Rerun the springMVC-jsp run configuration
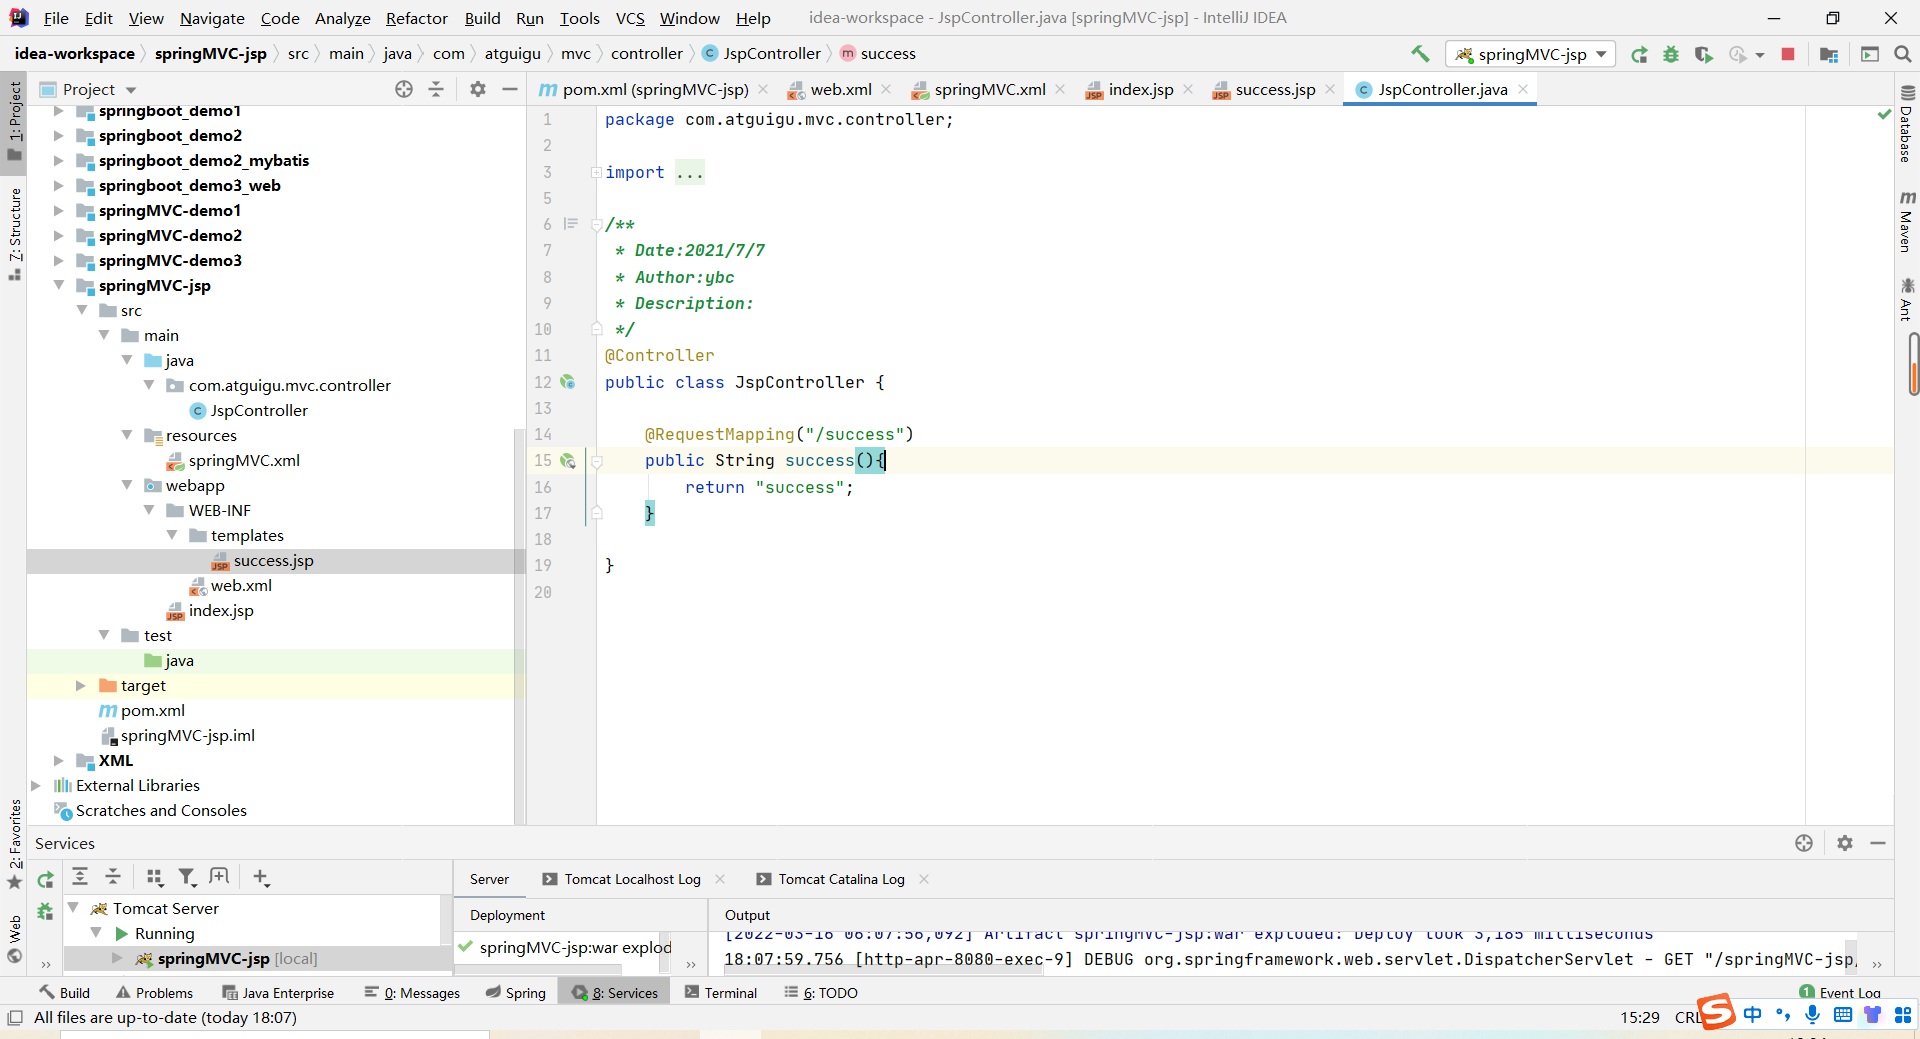This screenshot has width=1920, height=1039. 1639,54
